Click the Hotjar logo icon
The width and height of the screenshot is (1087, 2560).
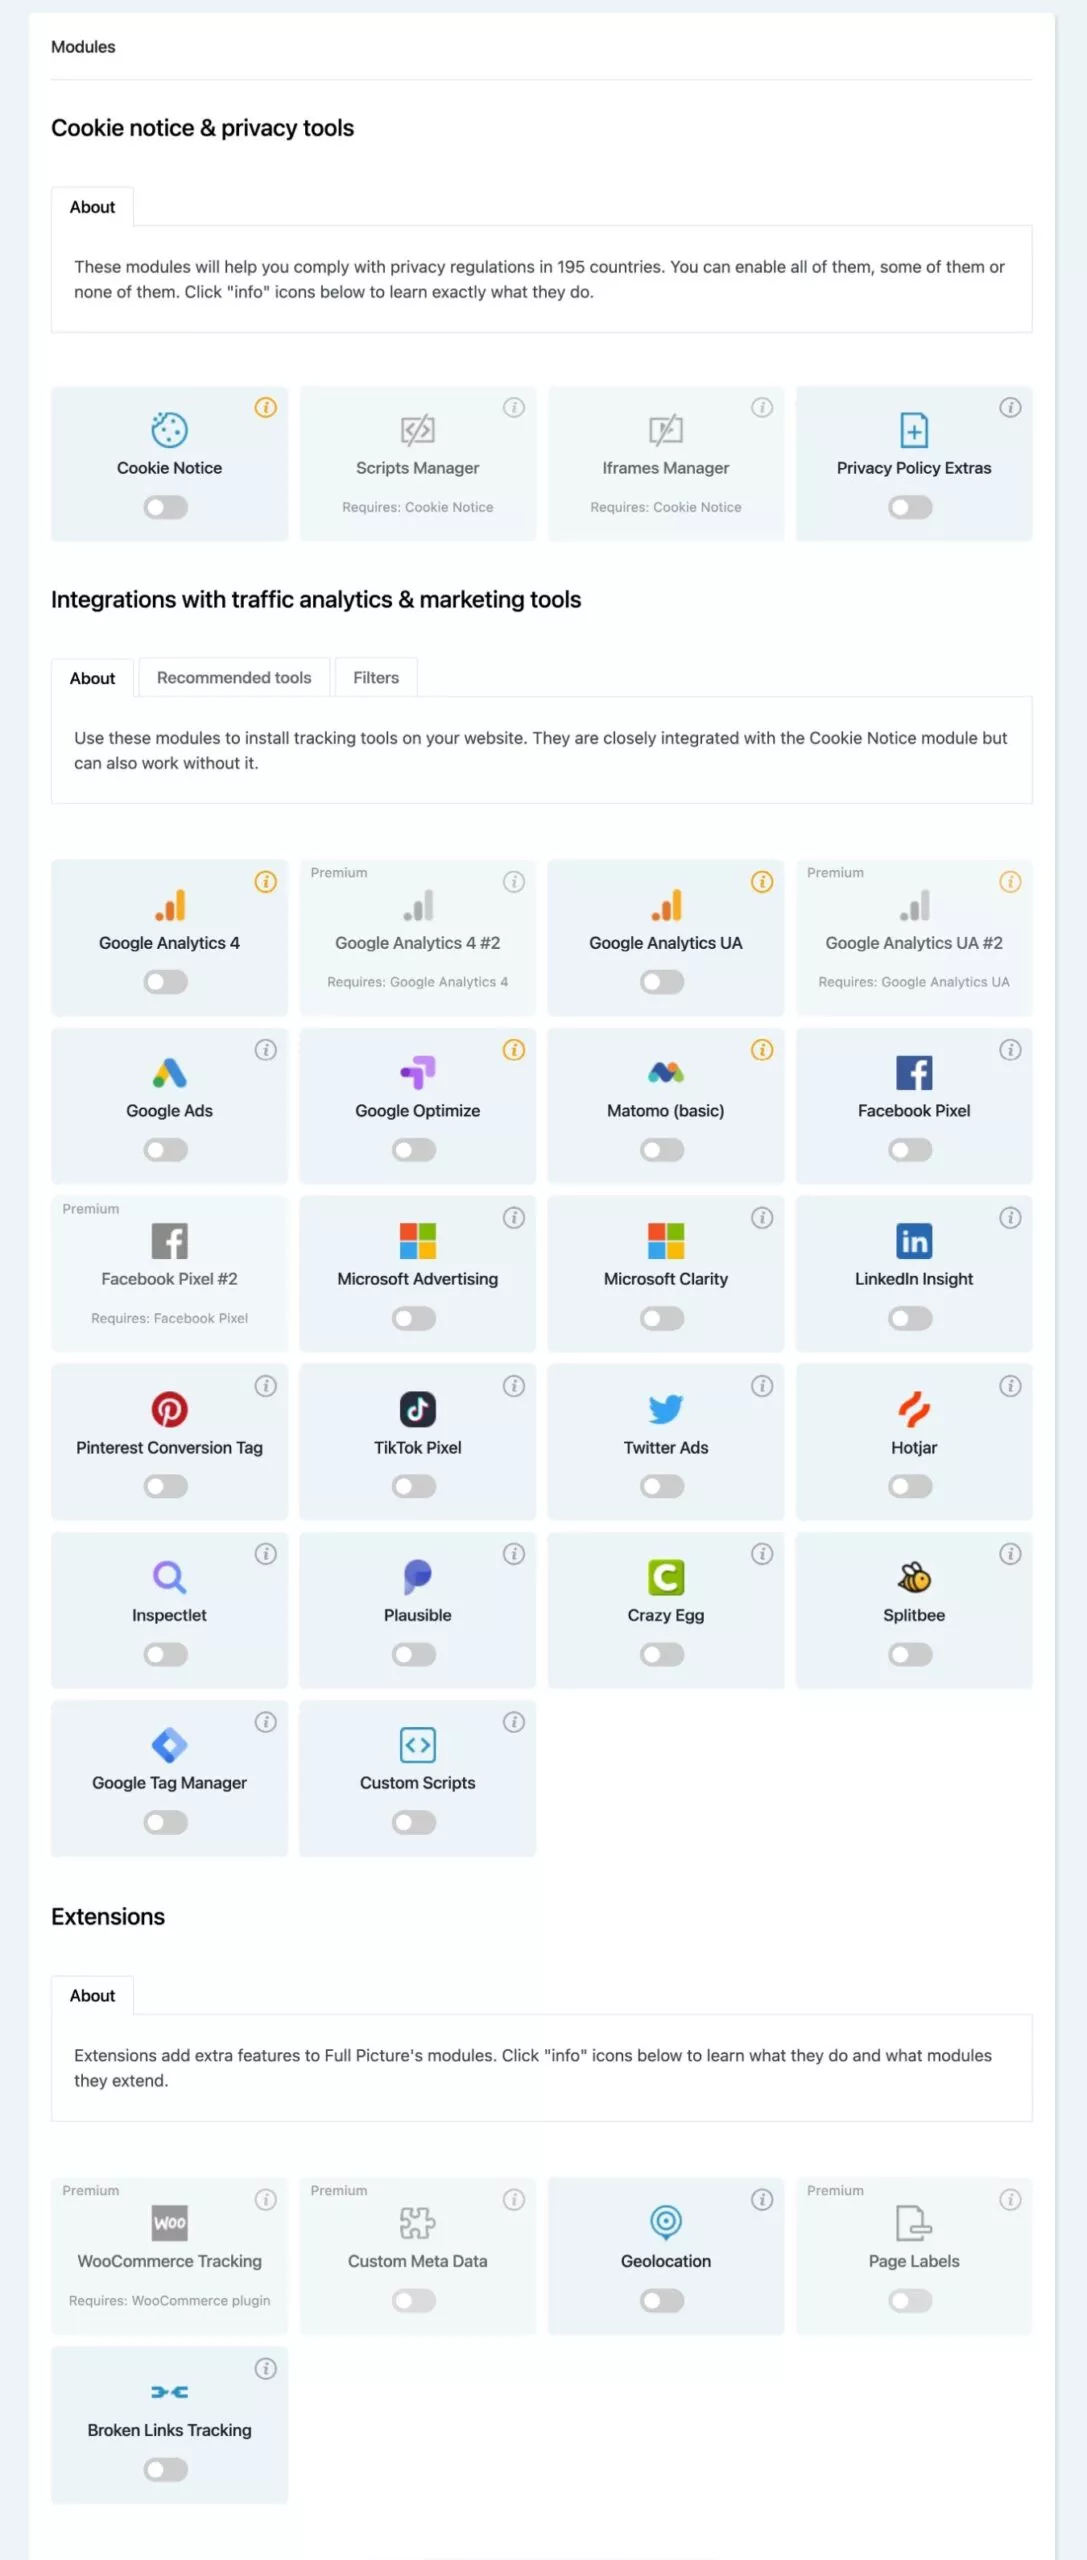coord(913,1409)
